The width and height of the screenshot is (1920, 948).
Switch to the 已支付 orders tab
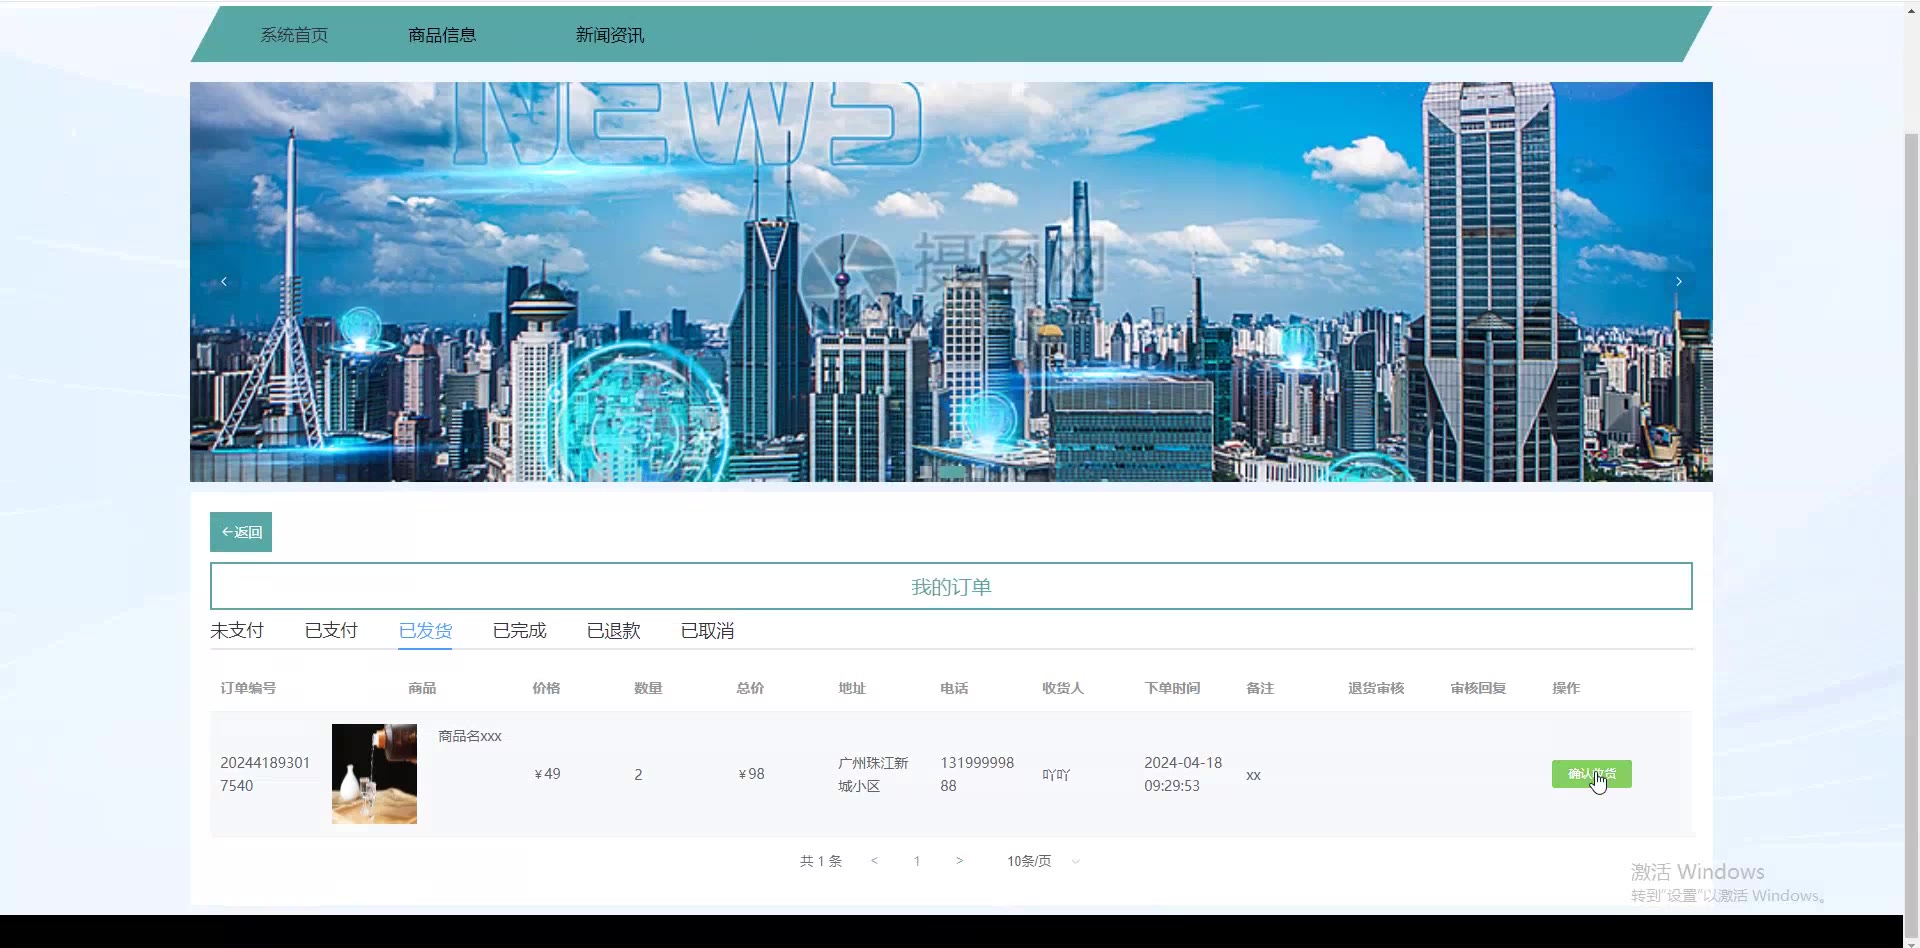click(x=331, y=631)
